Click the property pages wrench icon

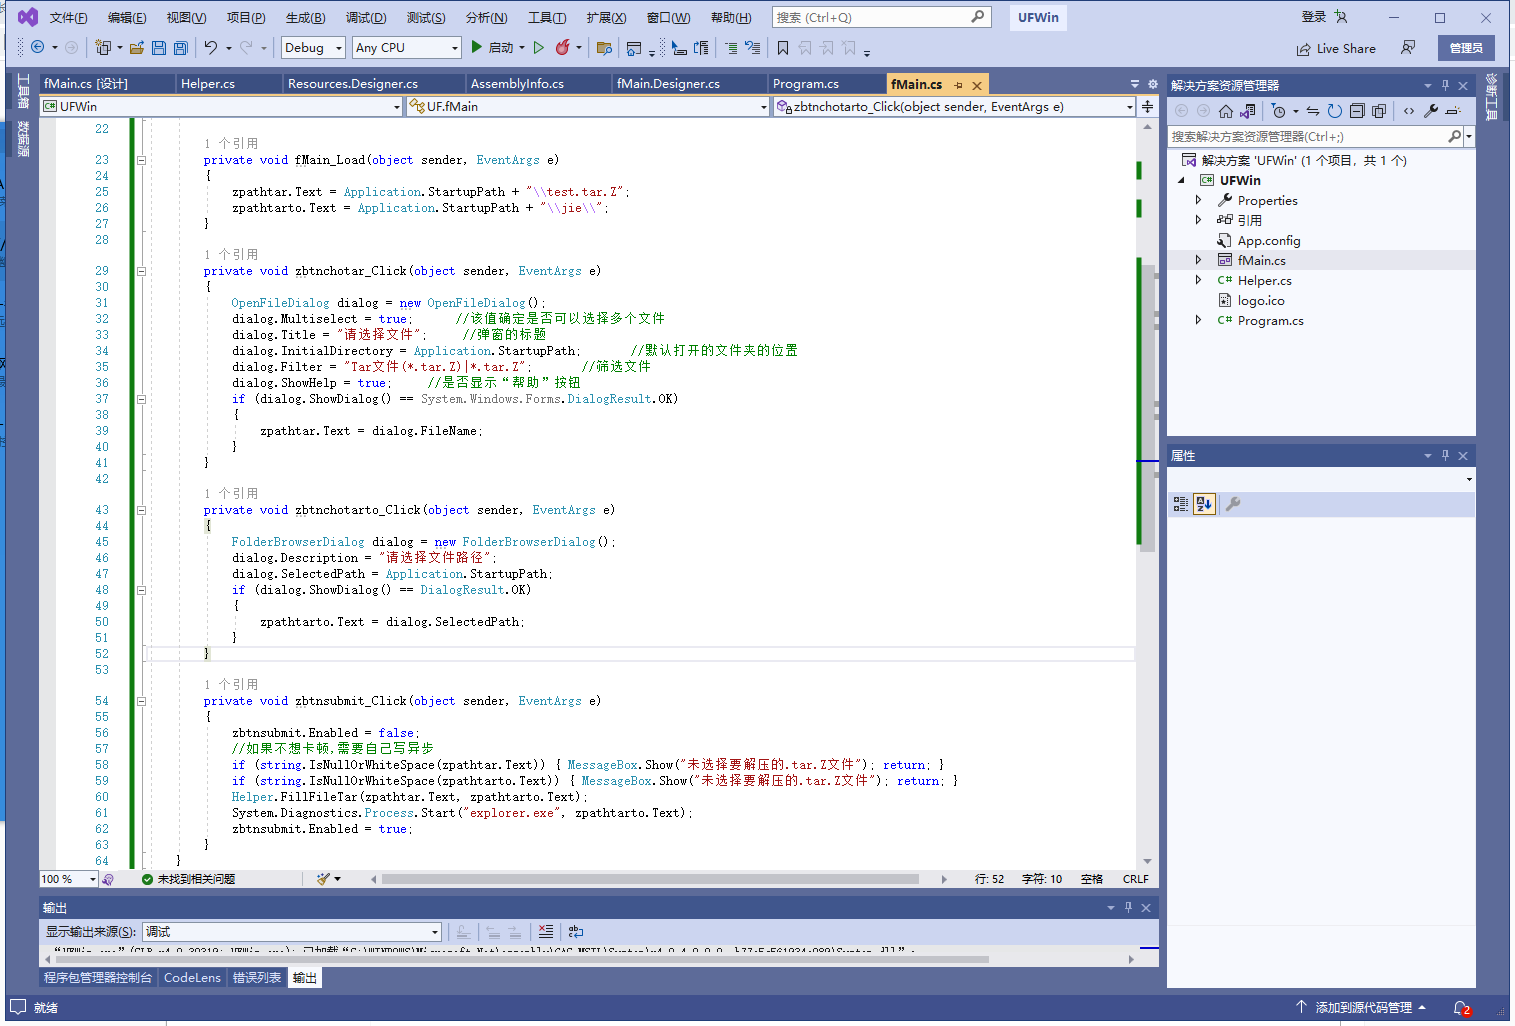(x=1233, y=504)
